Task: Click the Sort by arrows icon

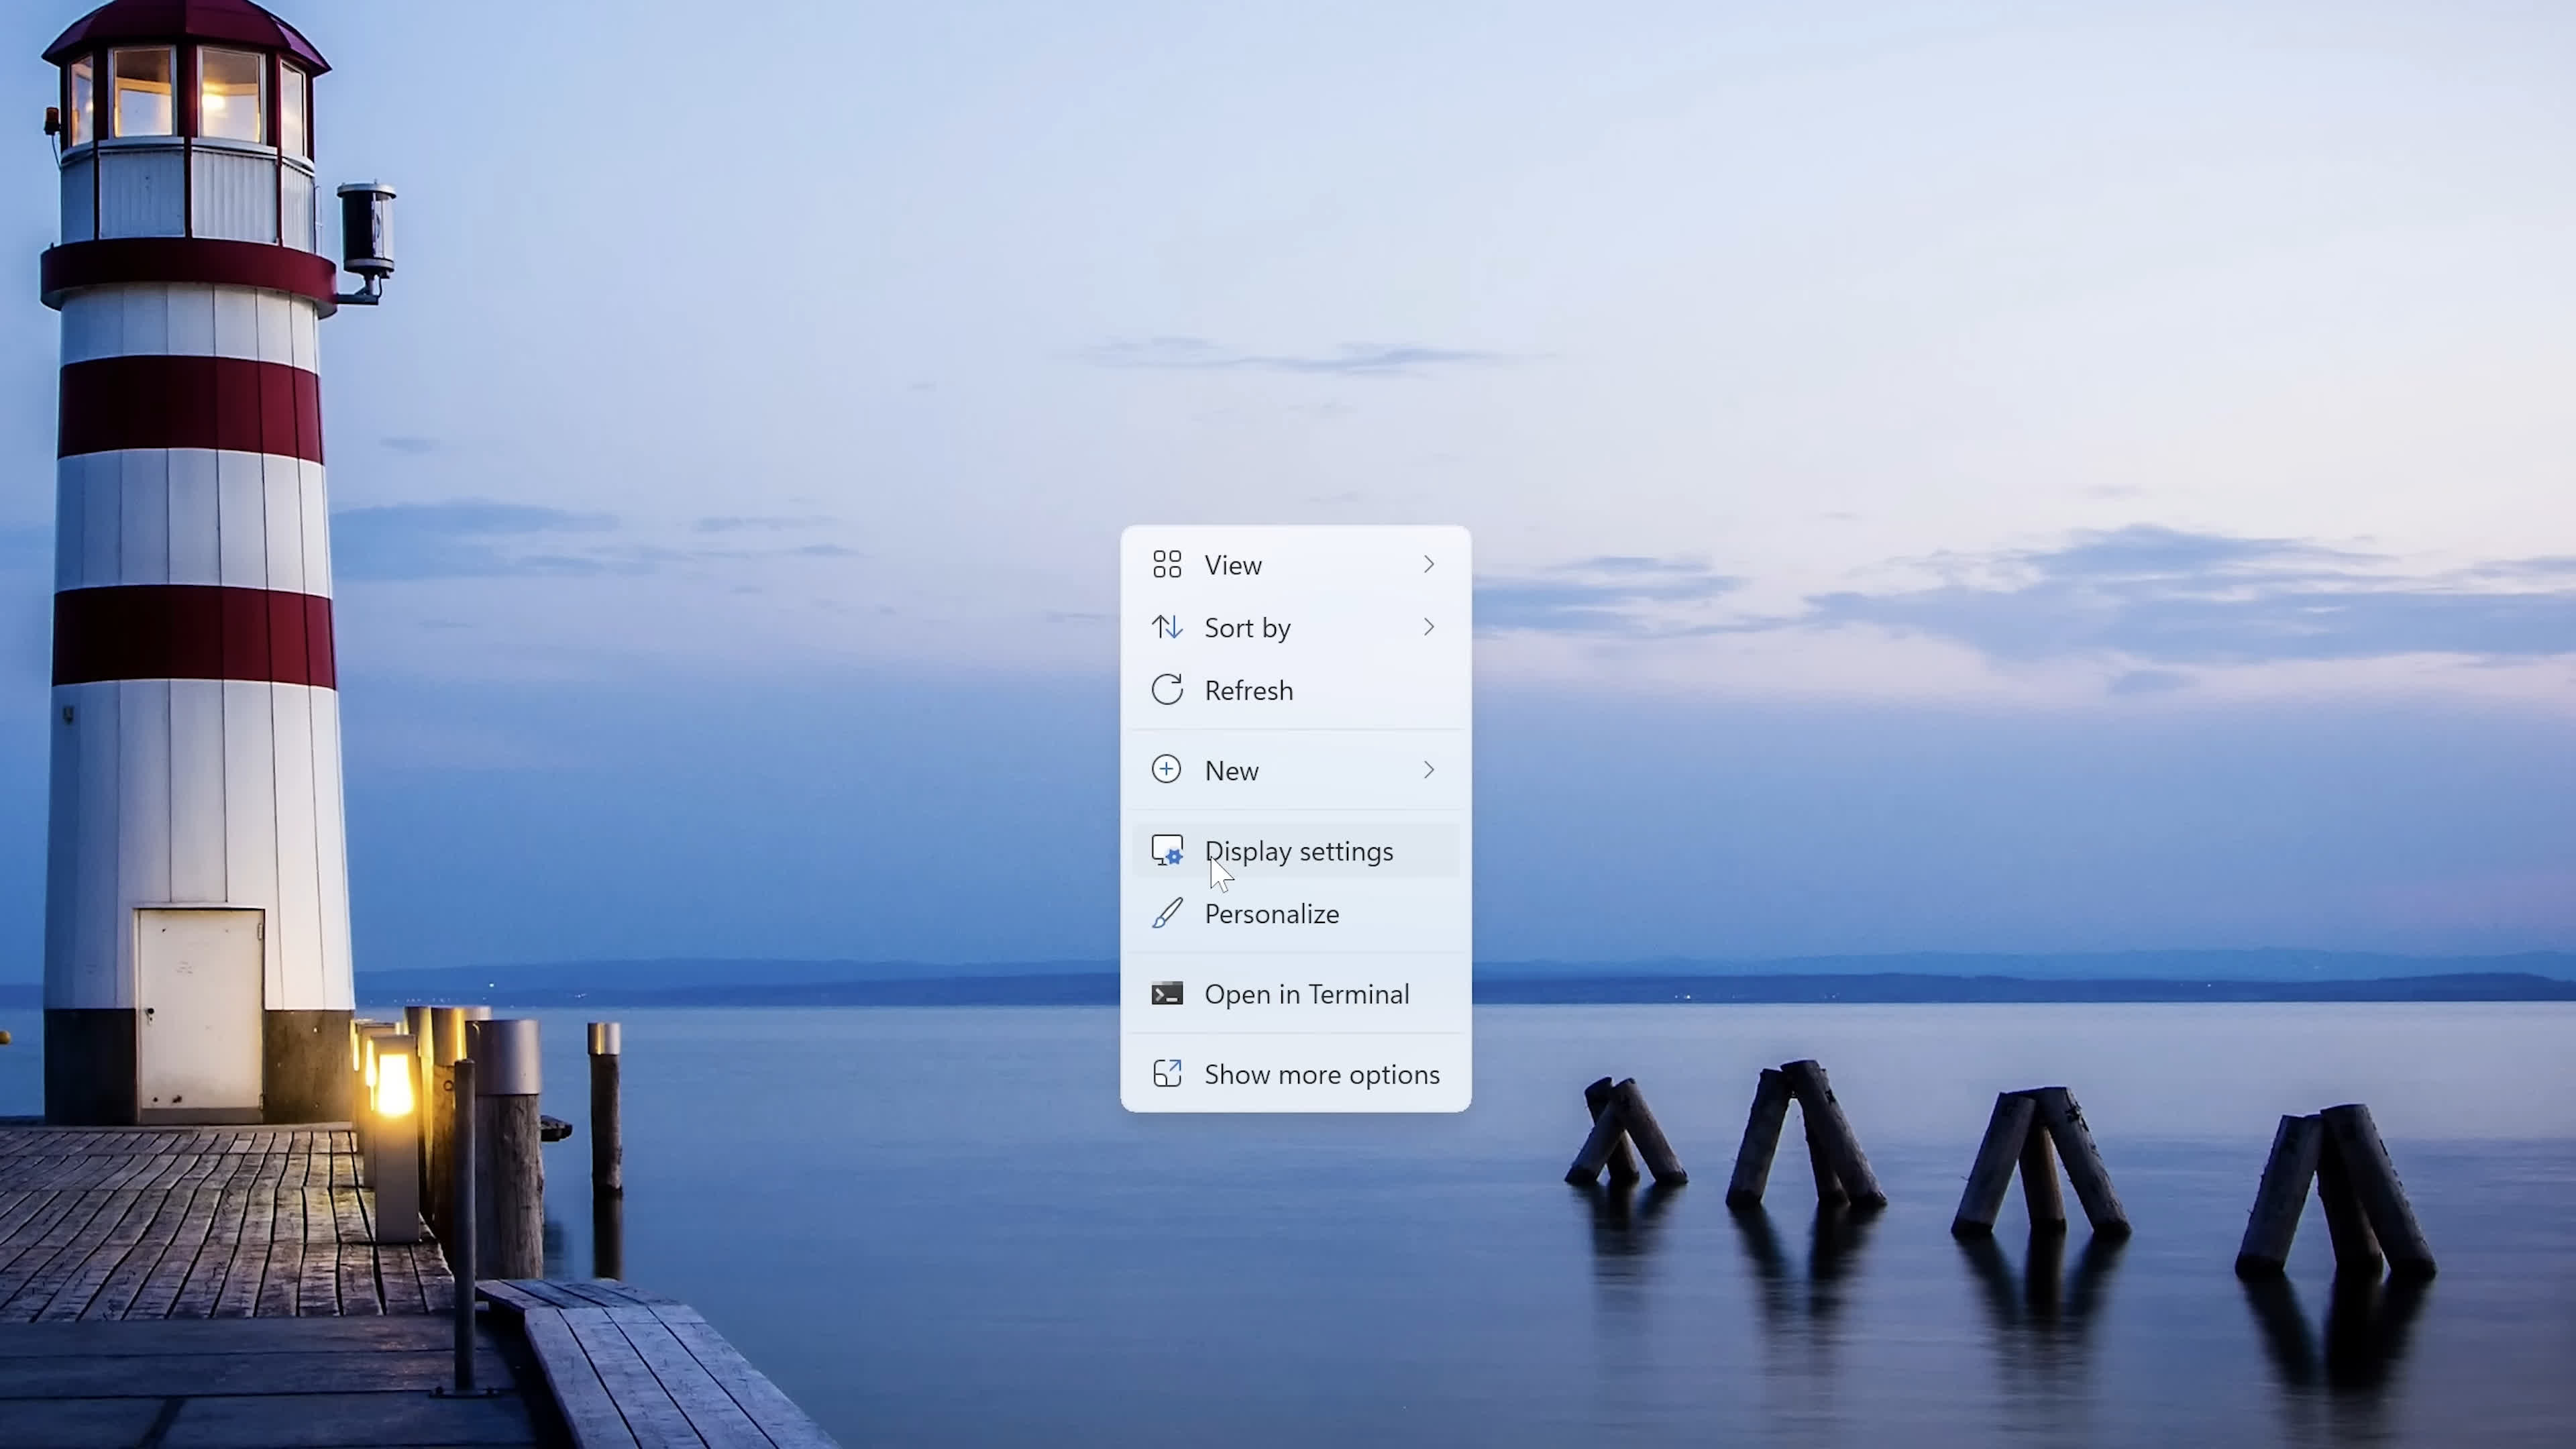Action: pos(1167,627)
